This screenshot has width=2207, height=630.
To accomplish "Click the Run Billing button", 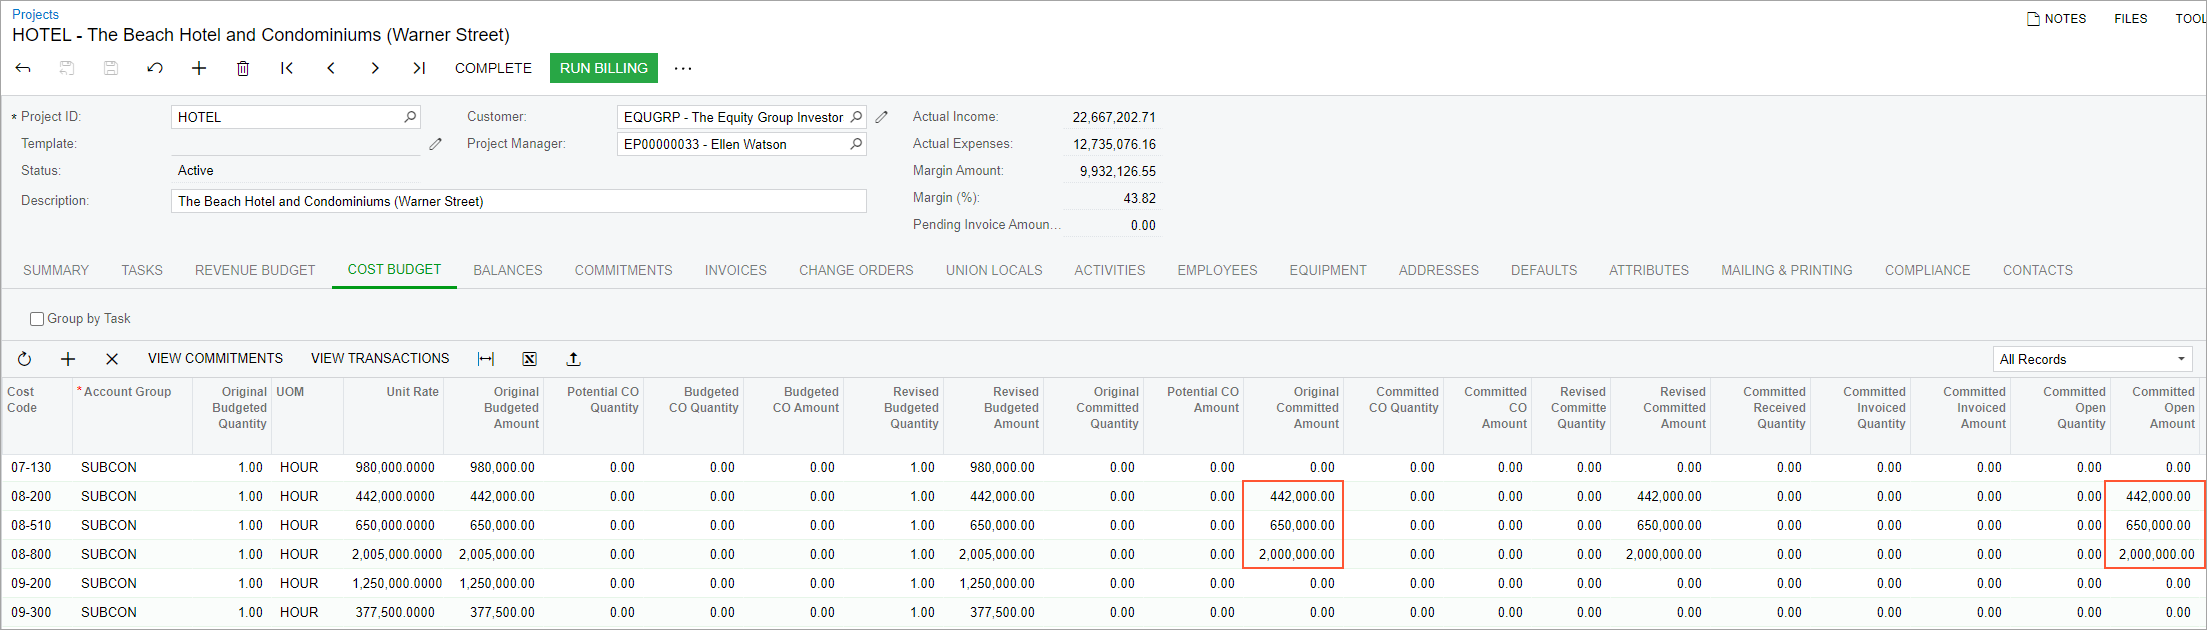I will (x=603, y=68).
